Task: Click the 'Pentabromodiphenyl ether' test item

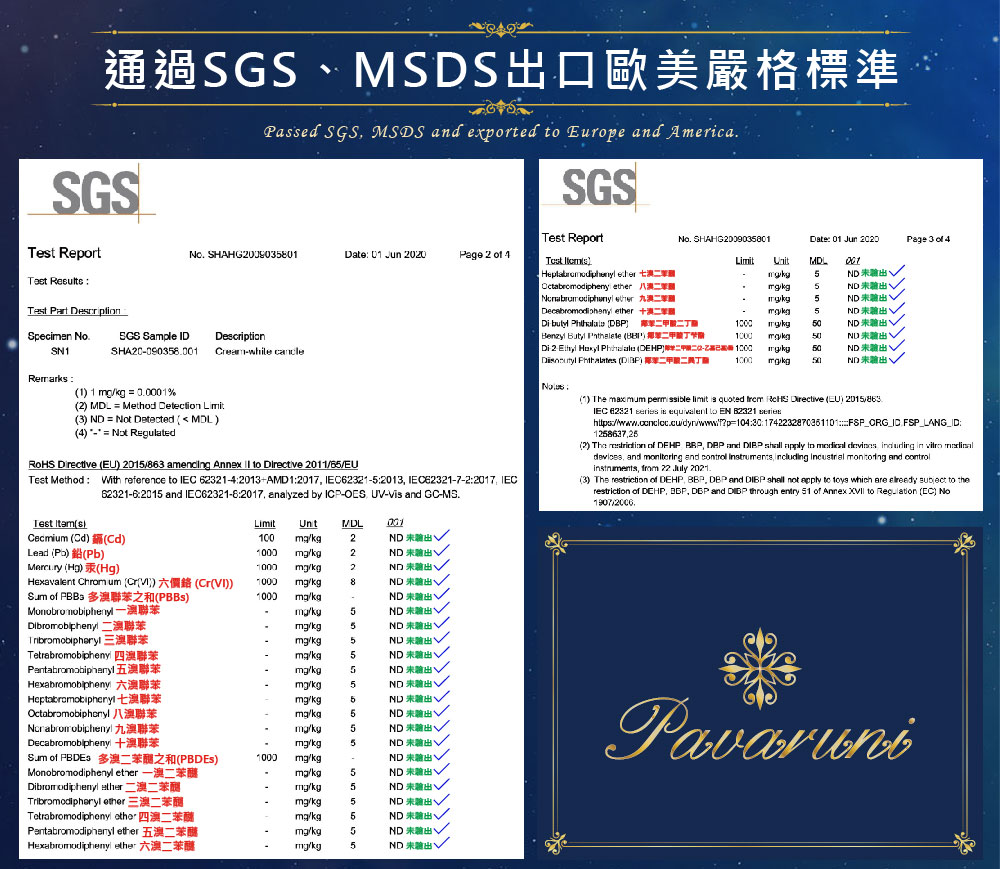Action: 112,831
